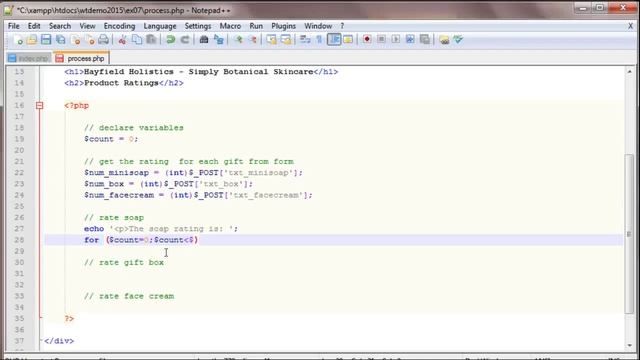
Task: Click the spell-check checkmark plugin icon
Action: (458, 40)
